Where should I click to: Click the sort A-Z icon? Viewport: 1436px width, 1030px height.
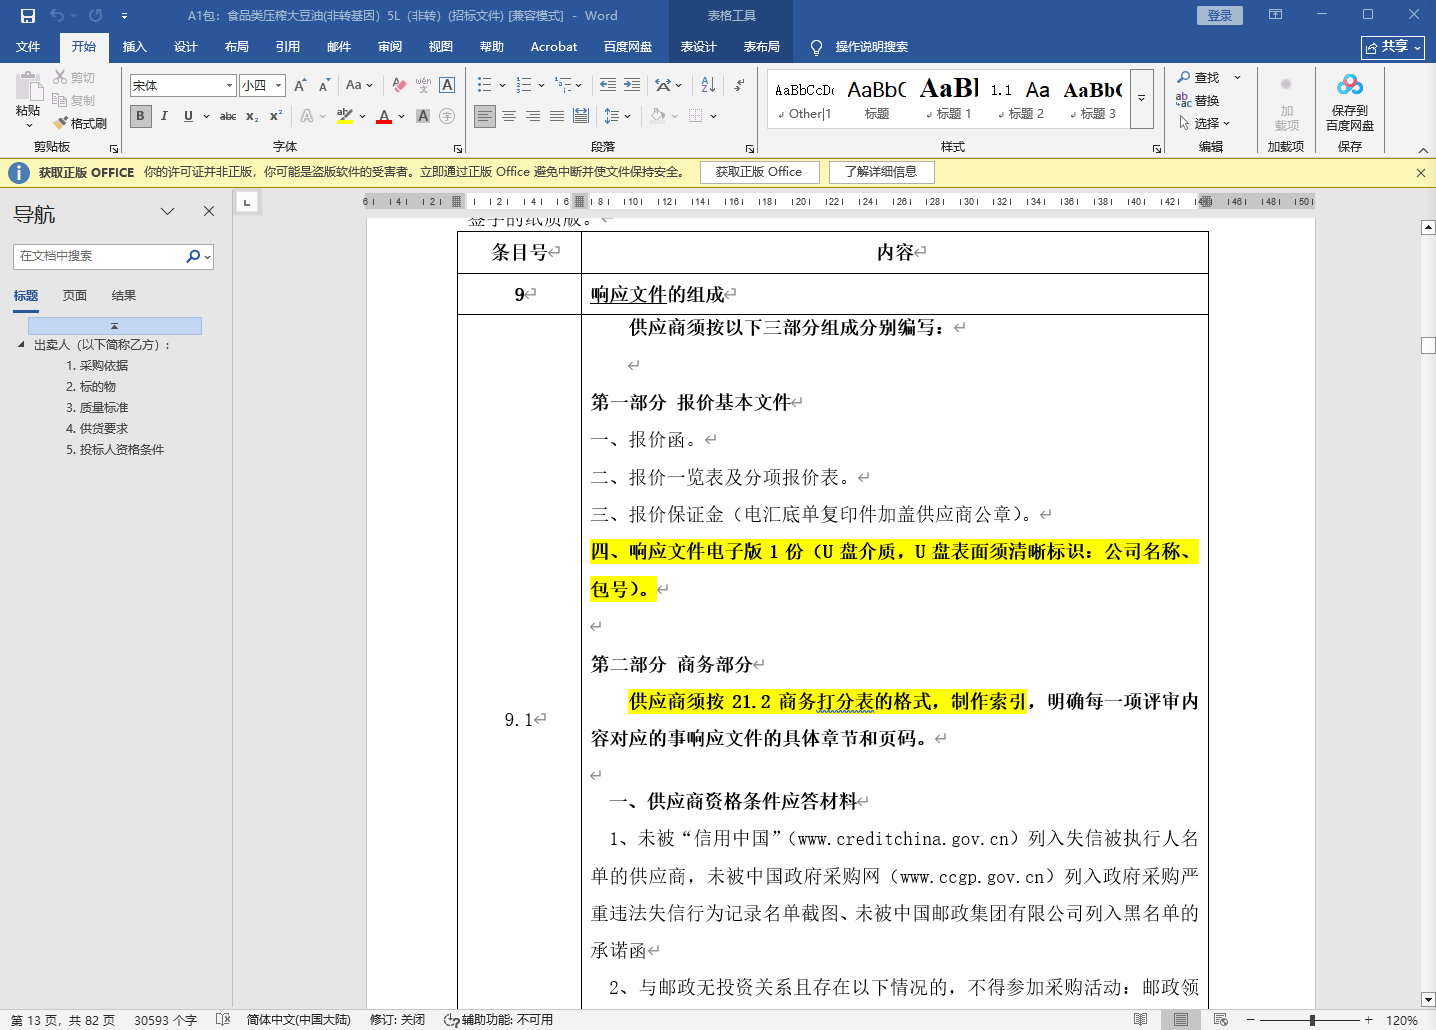click(708, 85)
